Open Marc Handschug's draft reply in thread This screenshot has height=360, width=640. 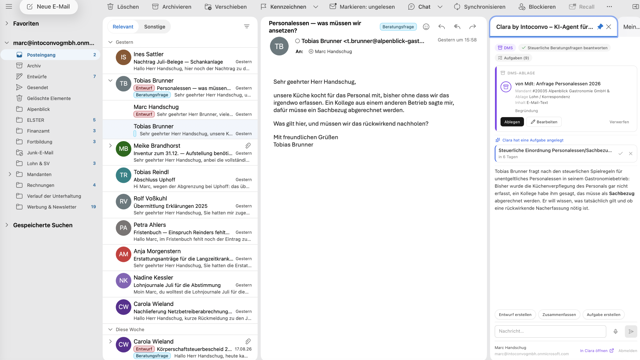click(180, 110)
